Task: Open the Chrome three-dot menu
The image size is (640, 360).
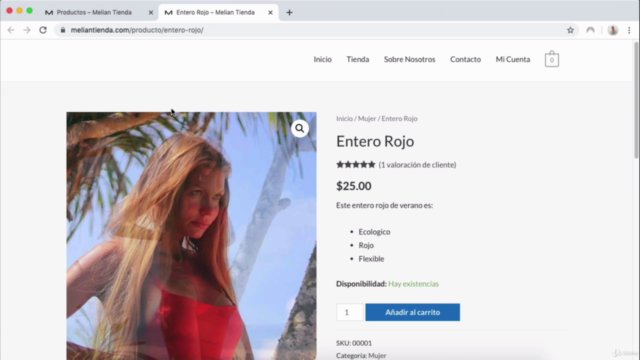Action: pyautogui.click(x=629, y=30)
